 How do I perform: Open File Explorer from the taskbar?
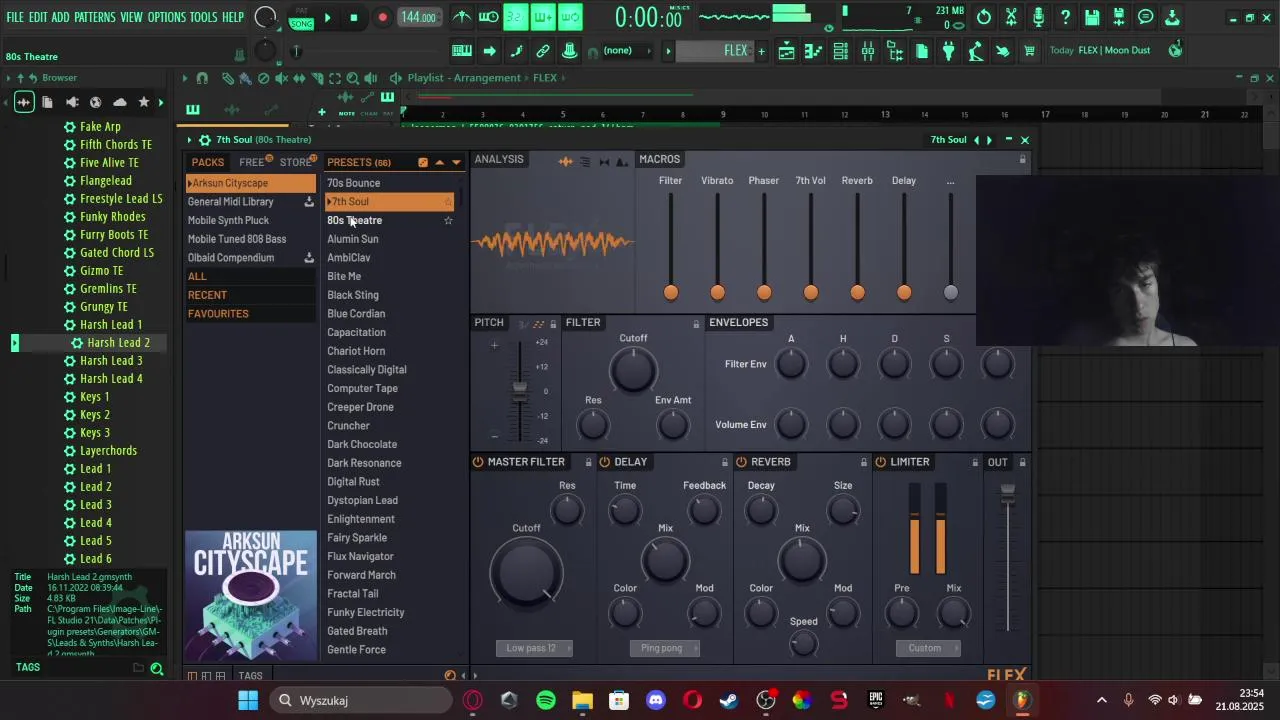[582, 700]
